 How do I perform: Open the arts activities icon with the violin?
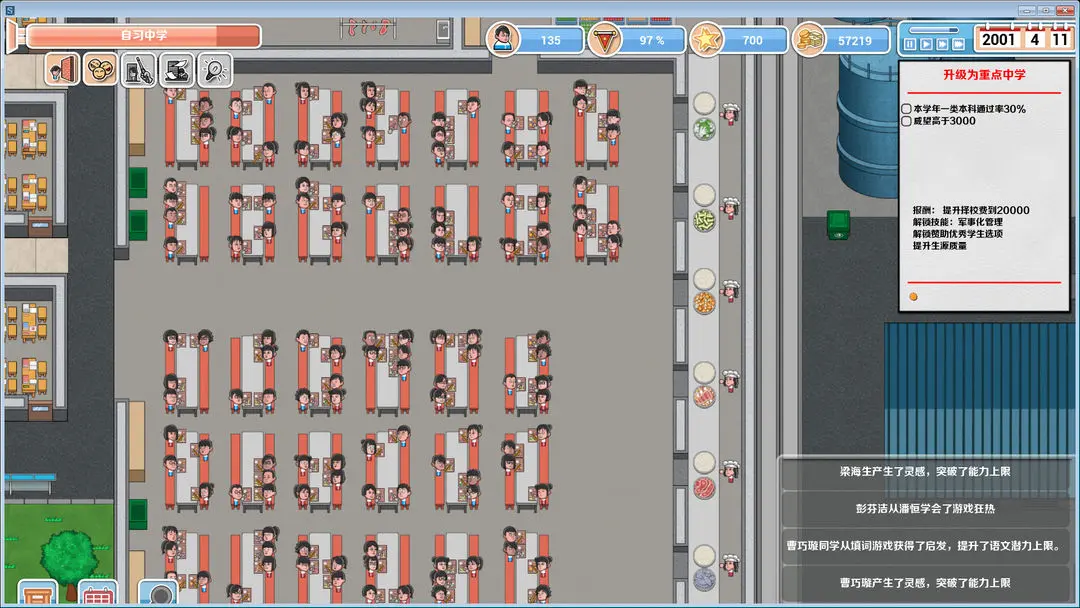click(x=140, y=72)
